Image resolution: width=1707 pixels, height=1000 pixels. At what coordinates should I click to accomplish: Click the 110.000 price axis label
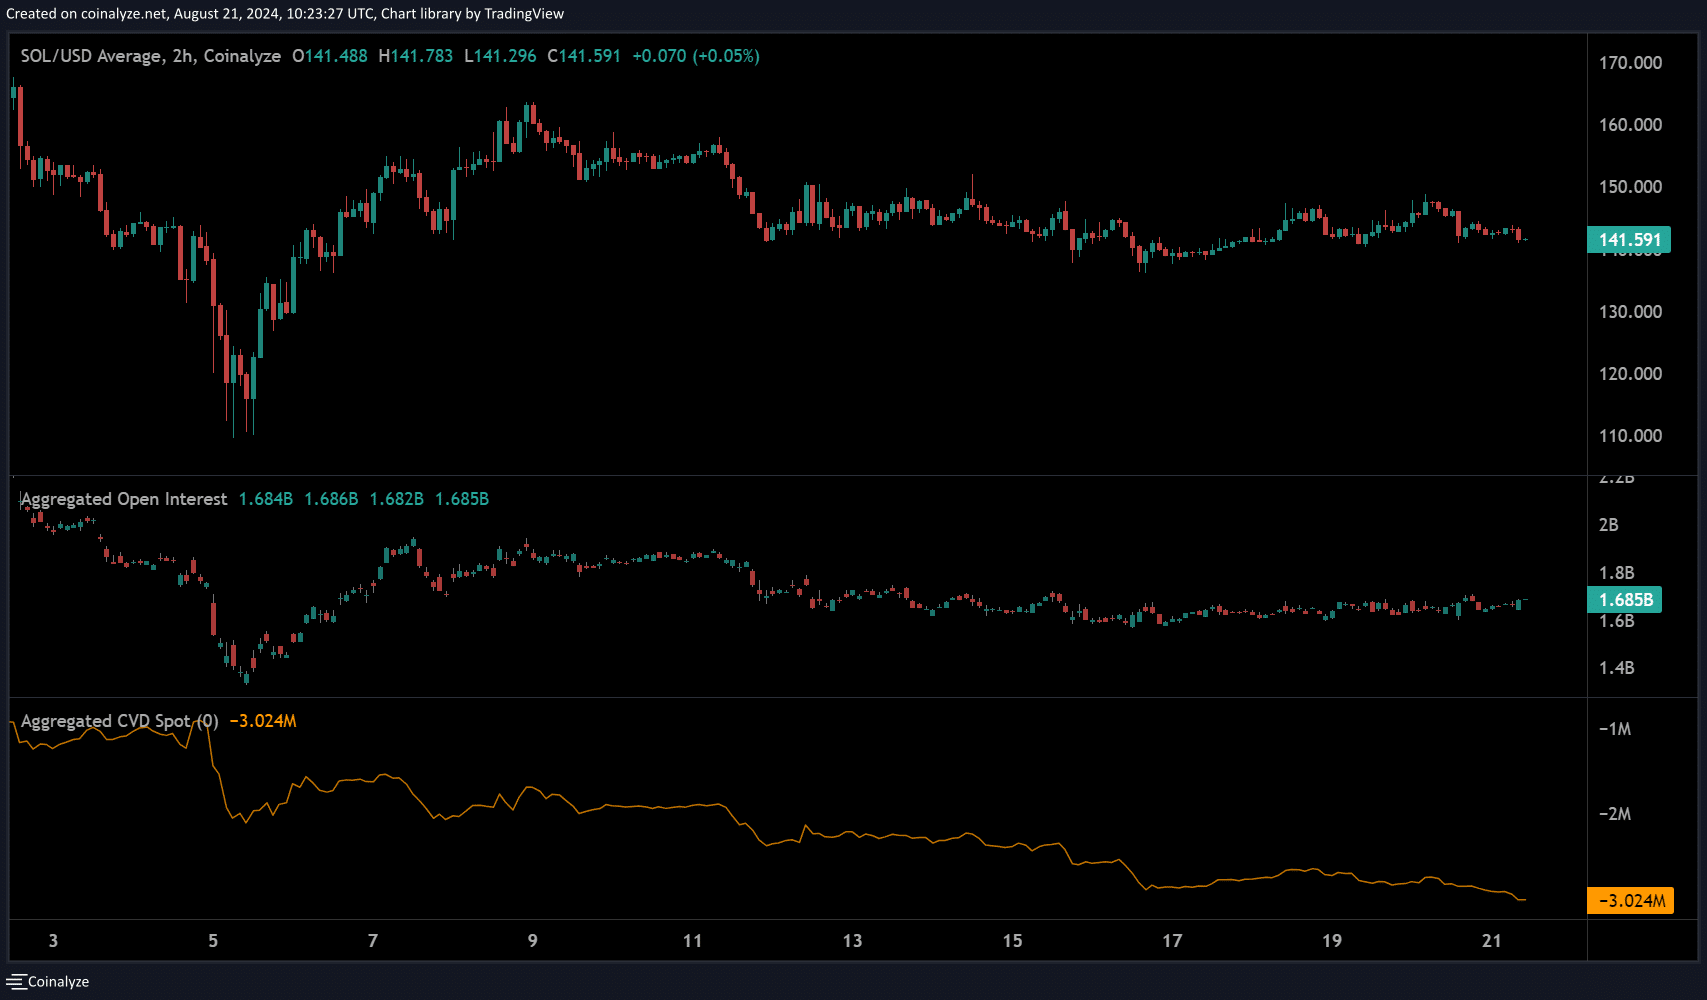coord(1630,436)
